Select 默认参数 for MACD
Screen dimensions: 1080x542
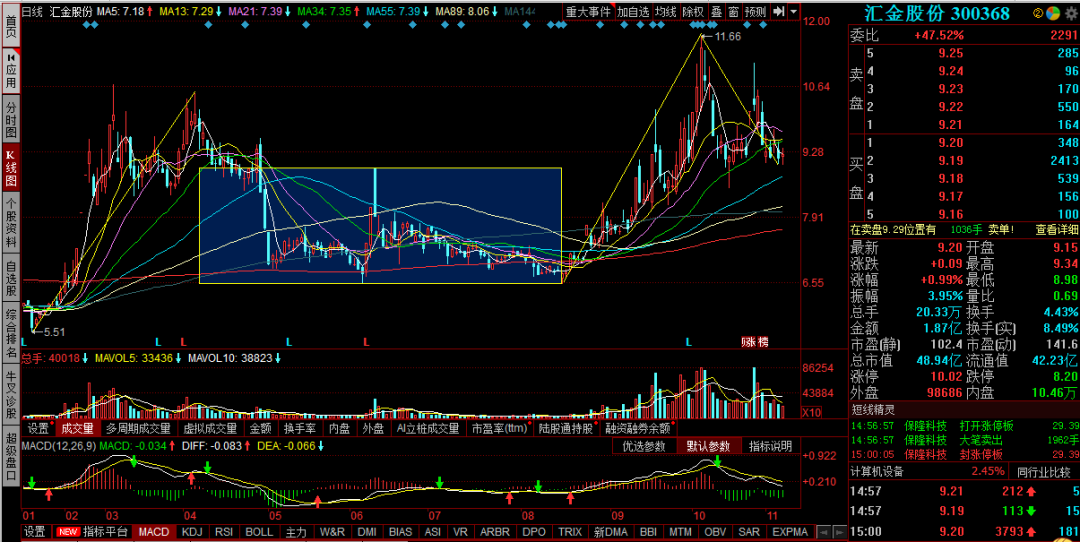pos(708,446)
